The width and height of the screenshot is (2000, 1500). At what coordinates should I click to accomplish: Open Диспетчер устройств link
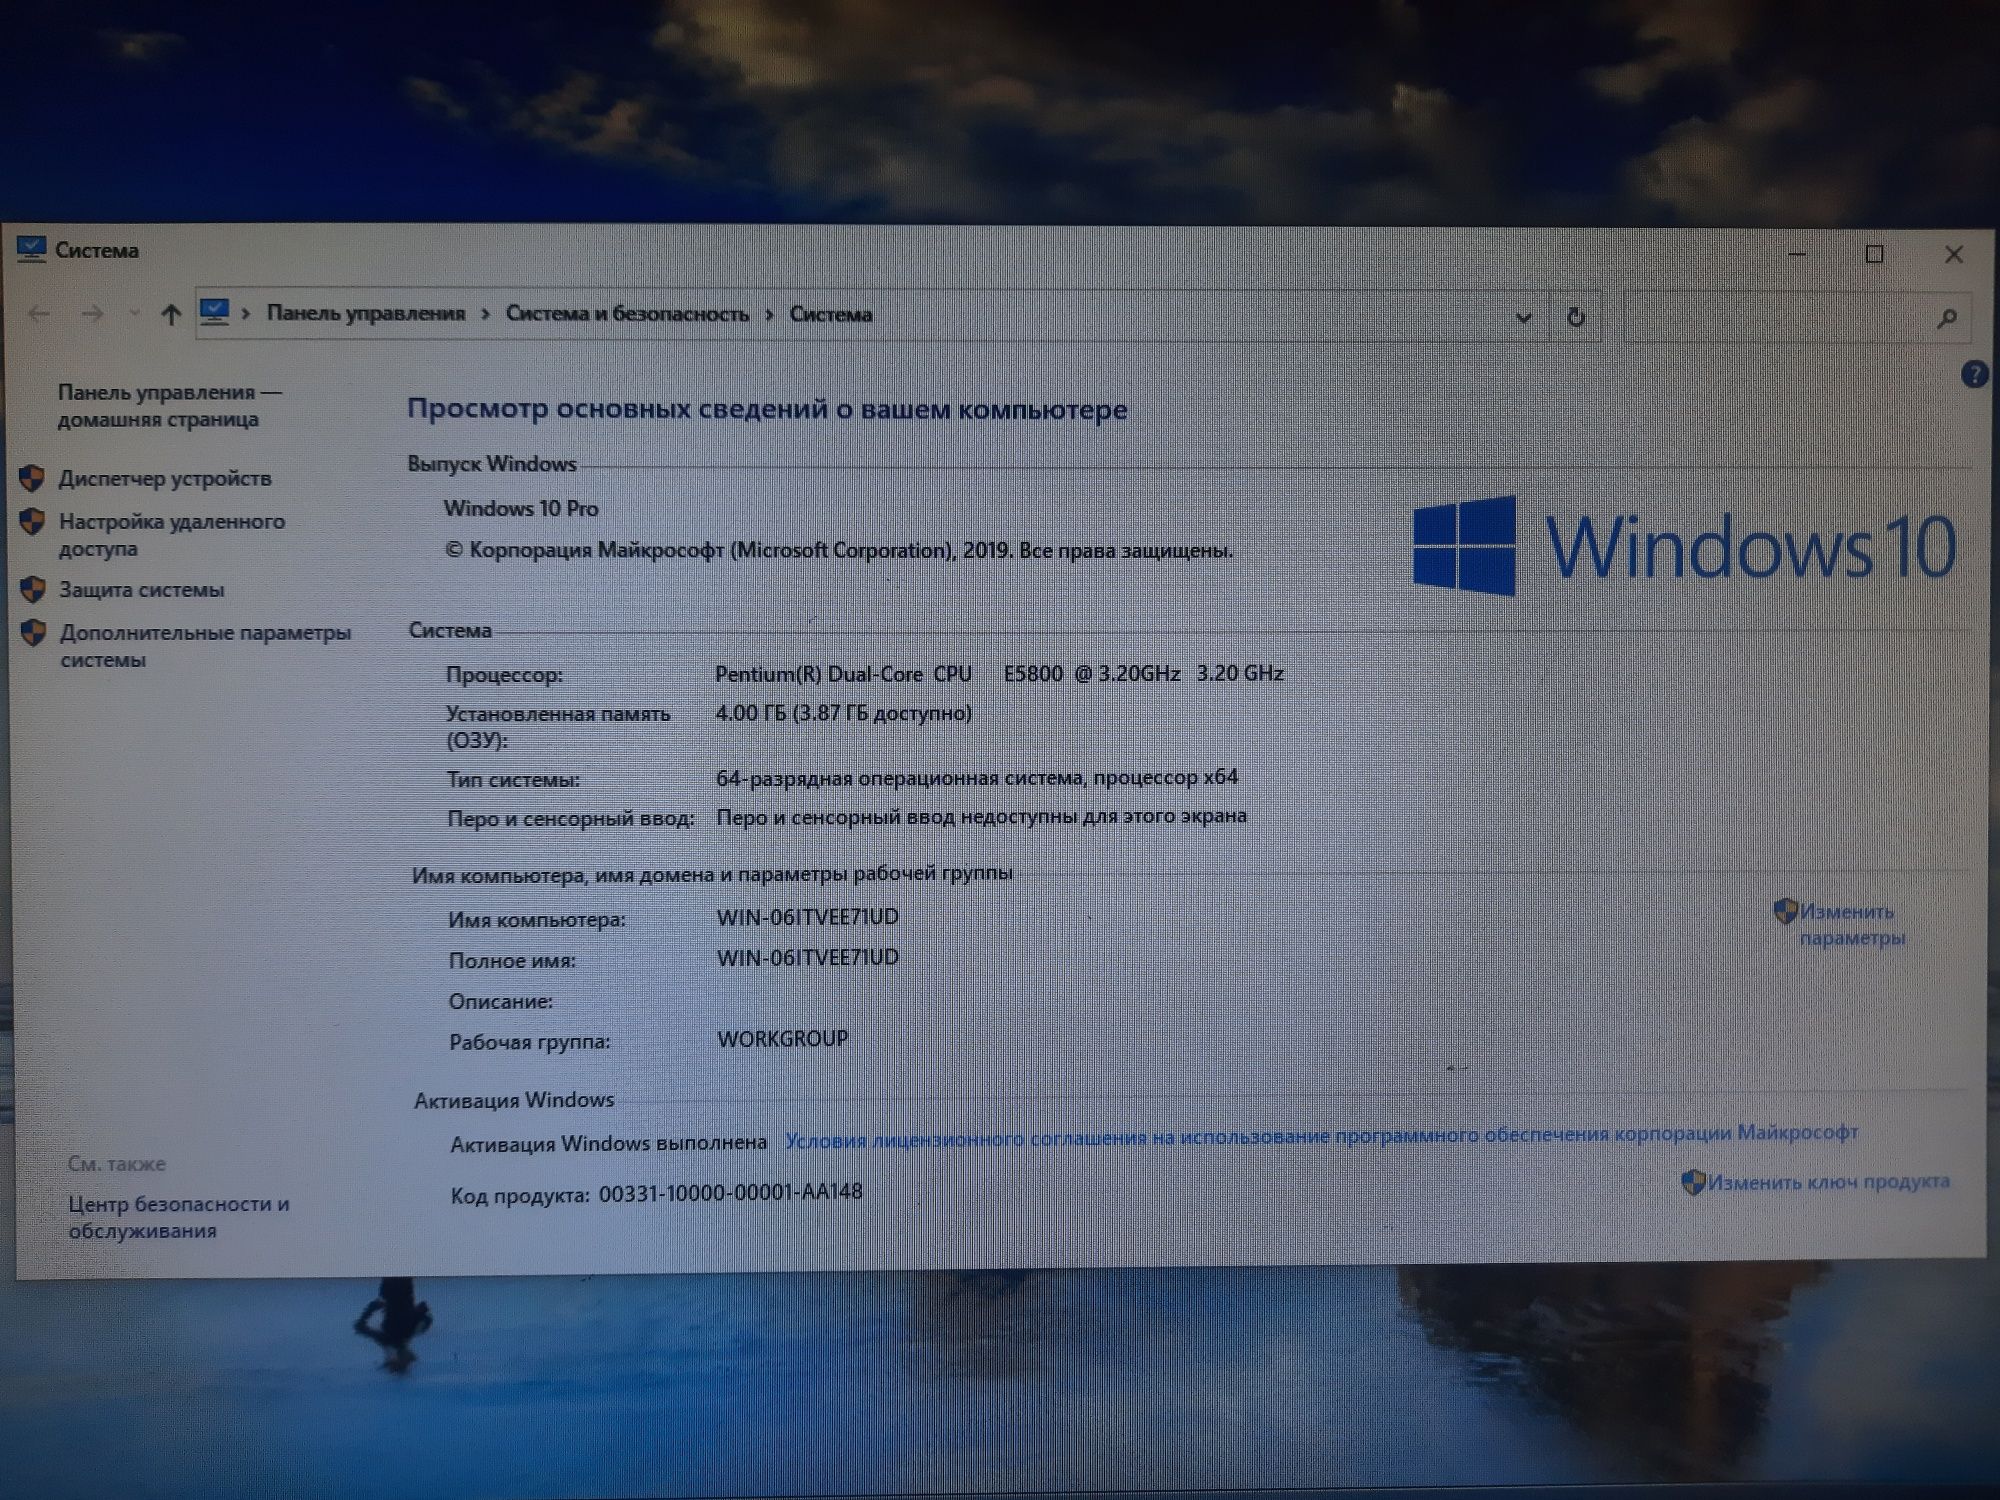click(165, 478)
